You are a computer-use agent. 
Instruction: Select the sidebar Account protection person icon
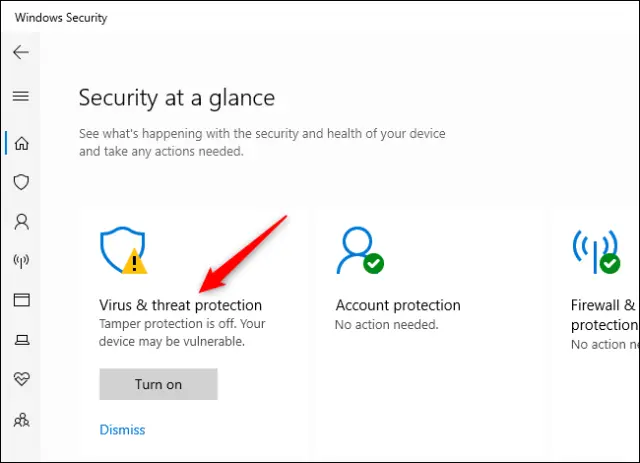[x=20, y=221]
